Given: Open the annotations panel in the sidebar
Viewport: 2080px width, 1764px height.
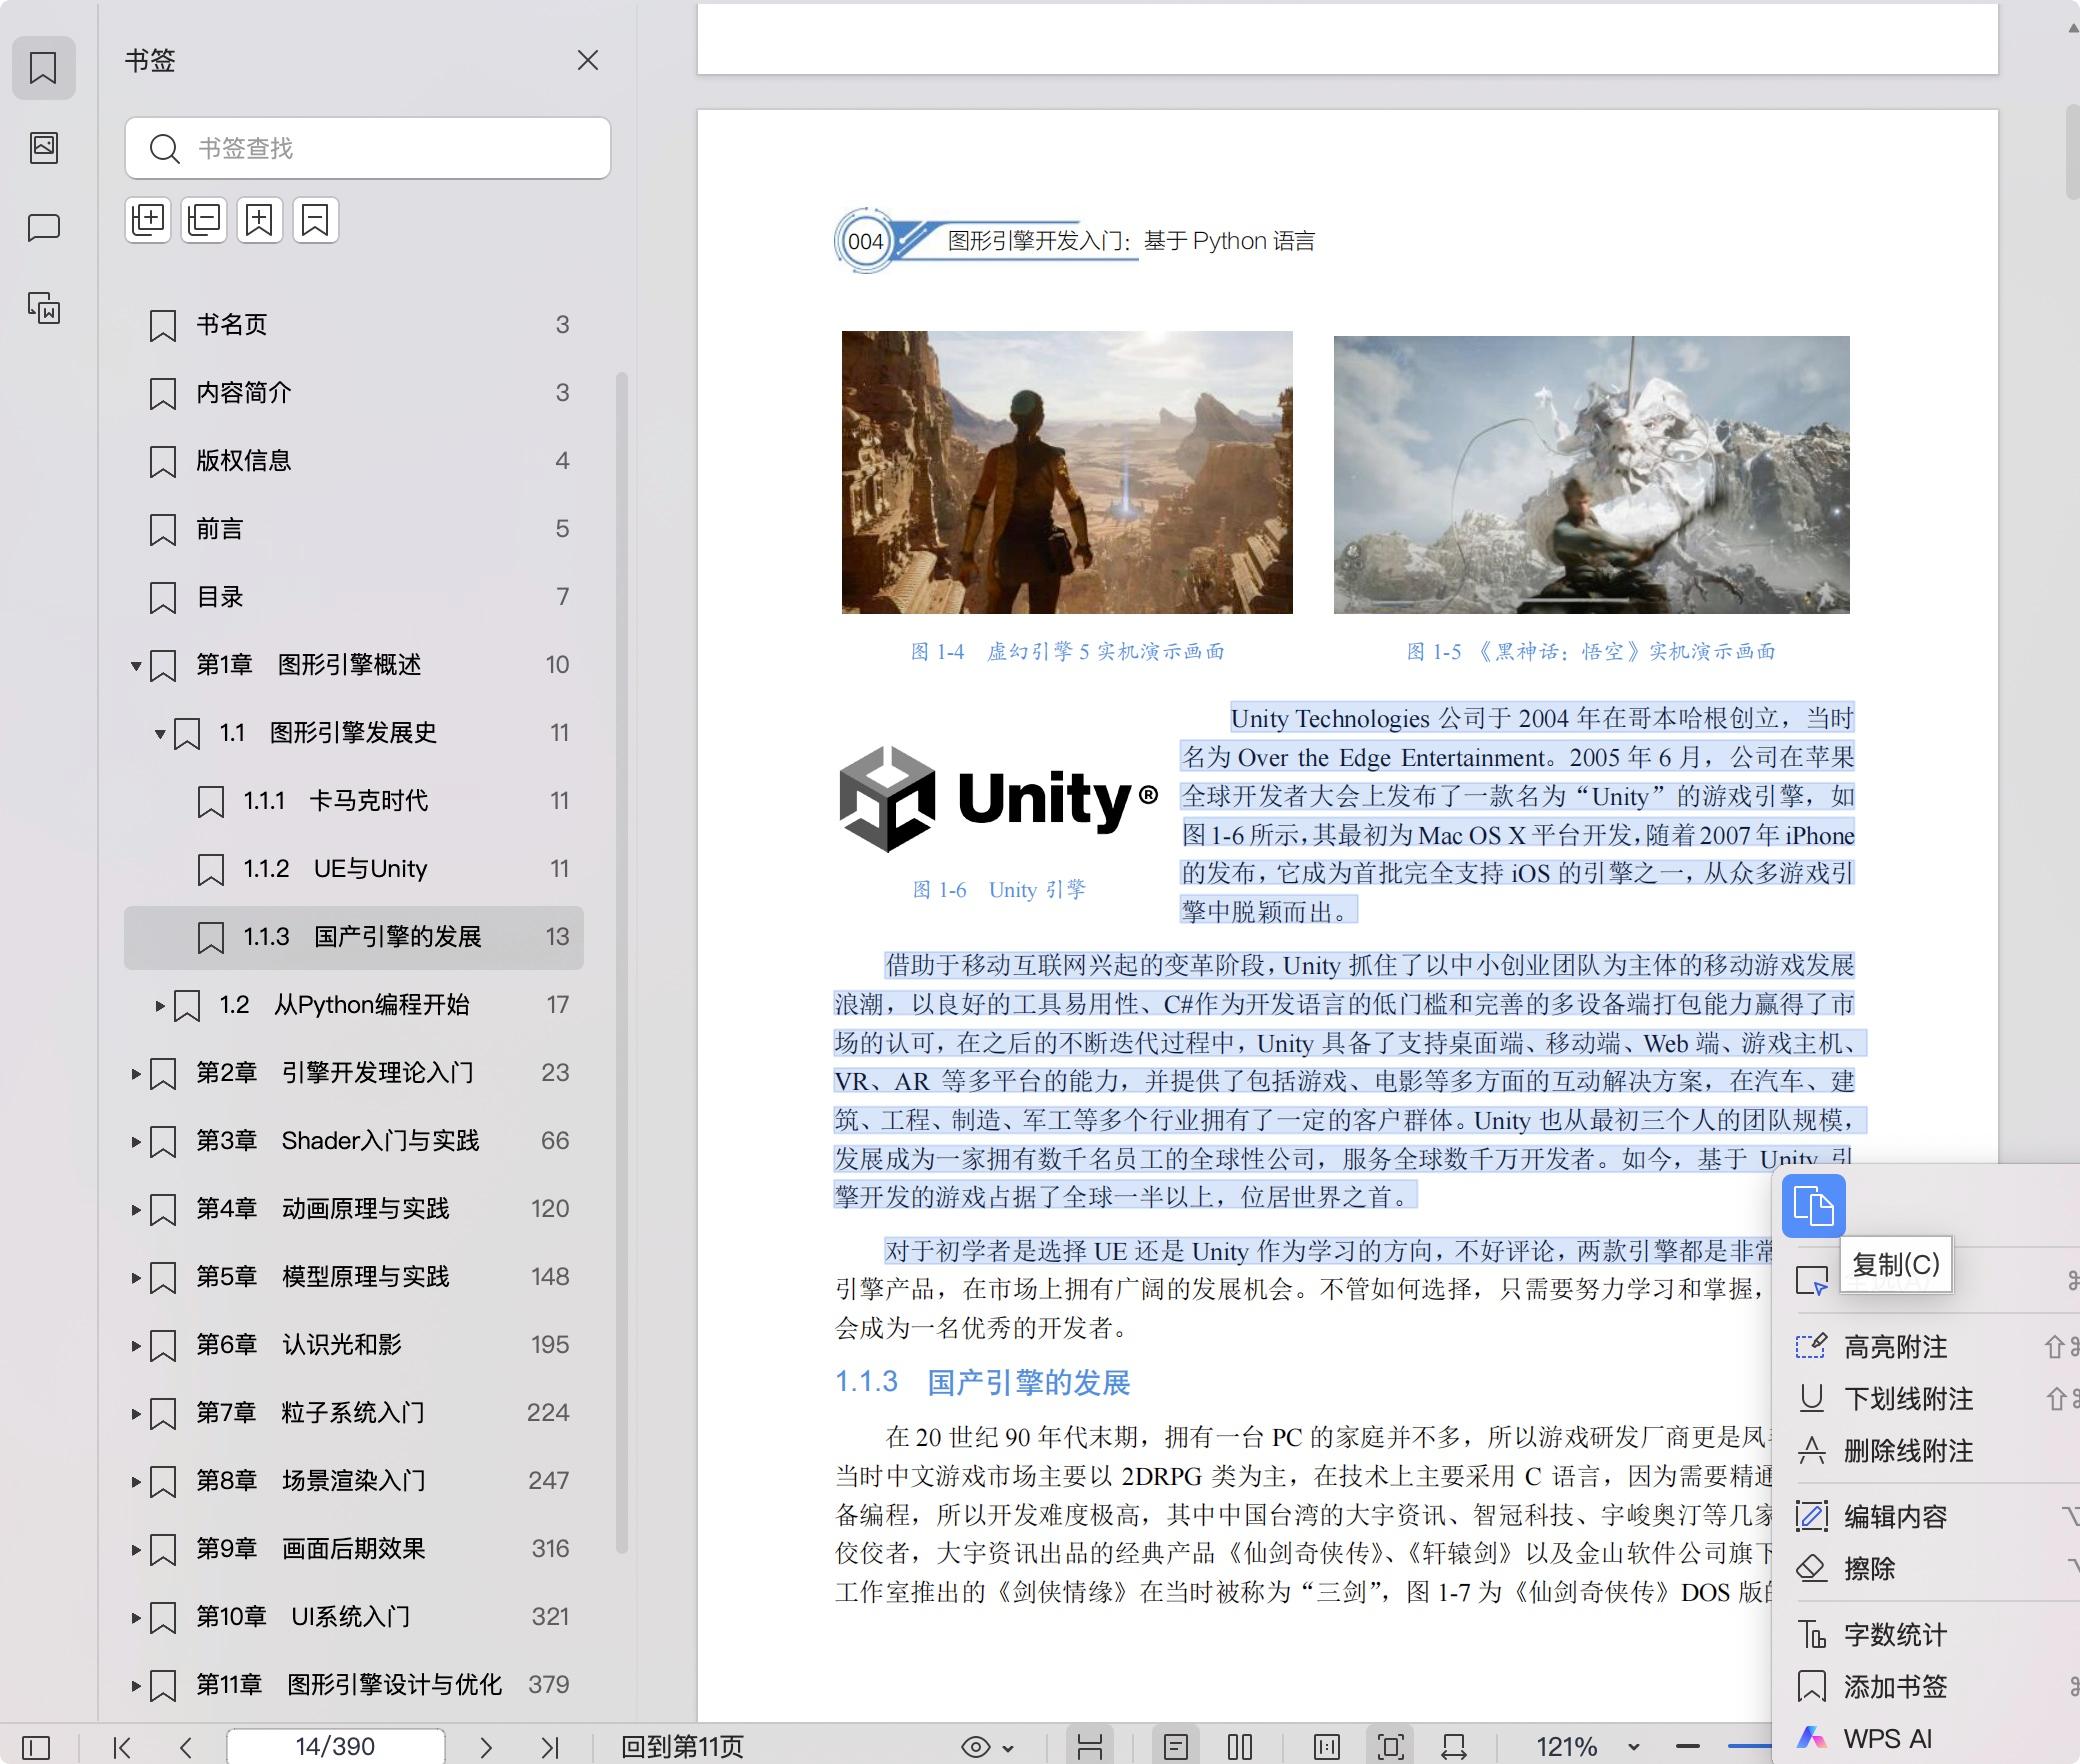Looking at the screenshot, I should point(42,228).
